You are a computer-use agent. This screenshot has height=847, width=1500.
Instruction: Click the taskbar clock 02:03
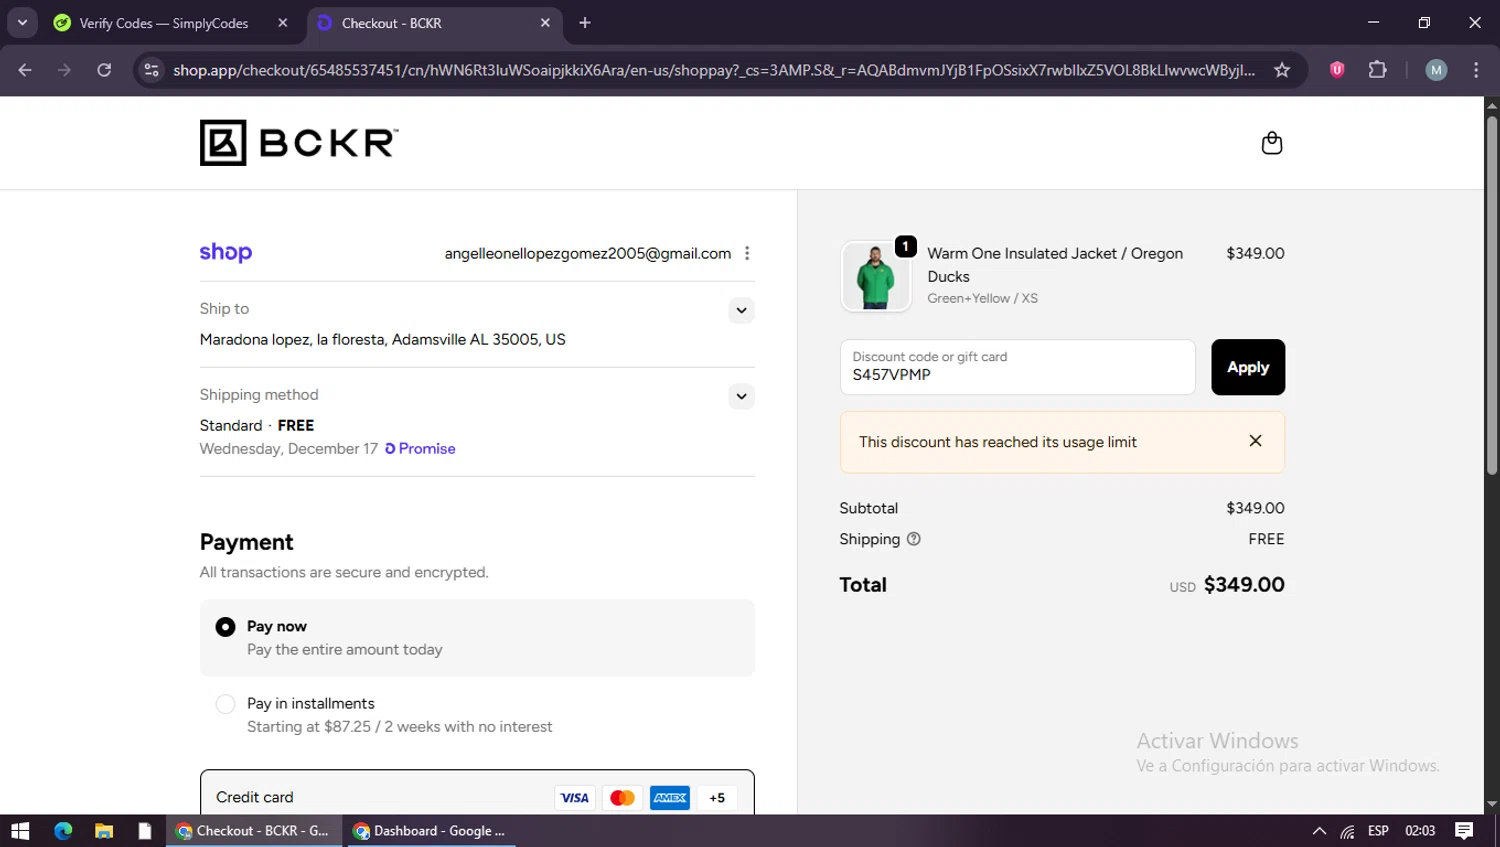1420,831
